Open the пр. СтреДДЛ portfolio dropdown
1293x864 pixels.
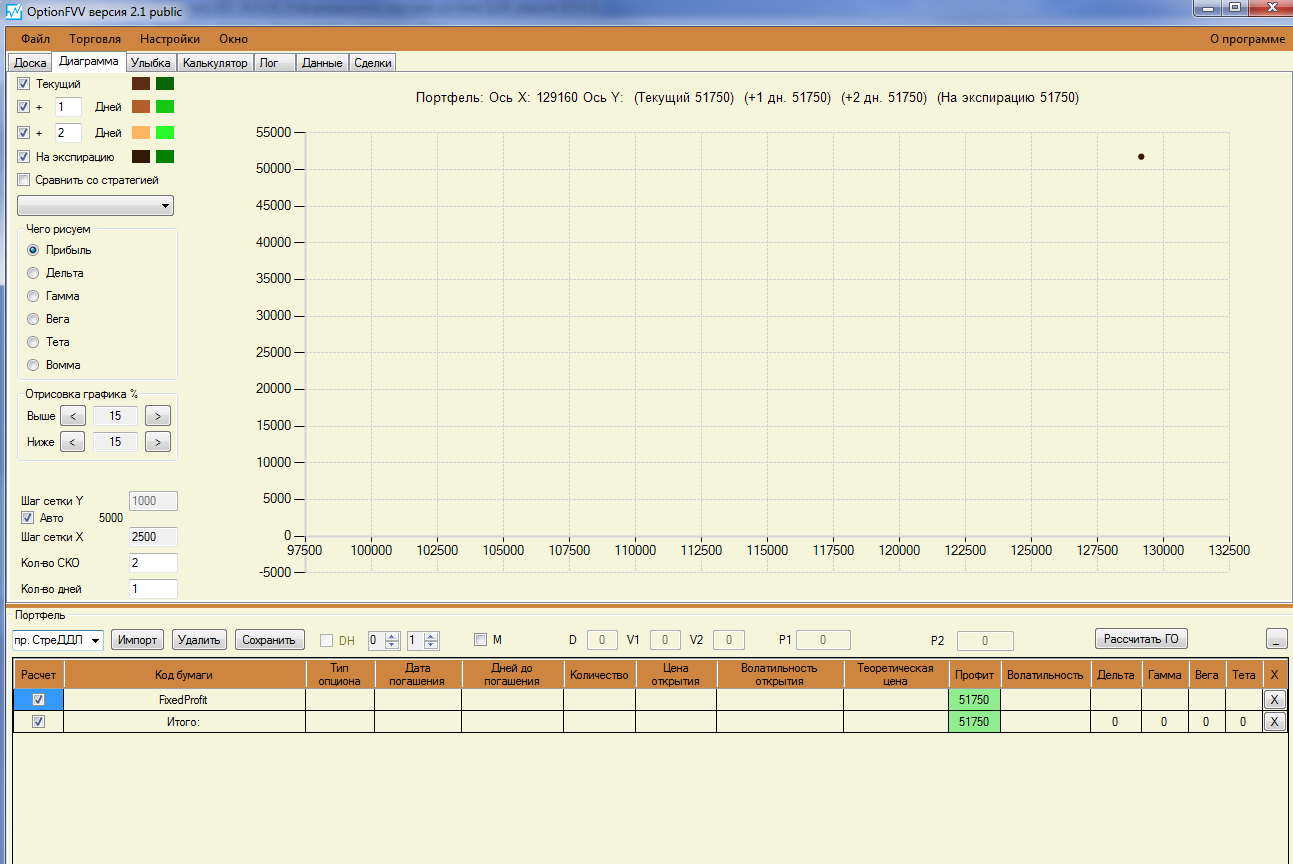coord(57,640)
